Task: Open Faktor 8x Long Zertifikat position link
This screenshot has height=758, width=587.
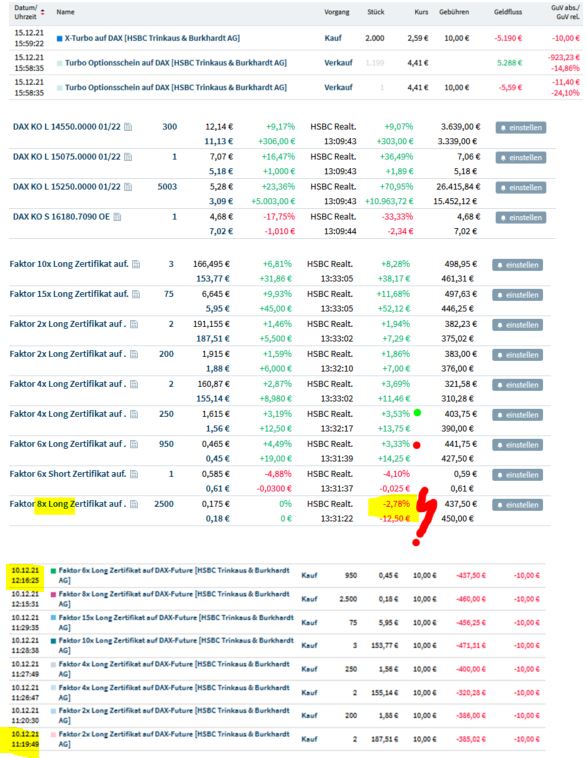Action: [68, 504]
